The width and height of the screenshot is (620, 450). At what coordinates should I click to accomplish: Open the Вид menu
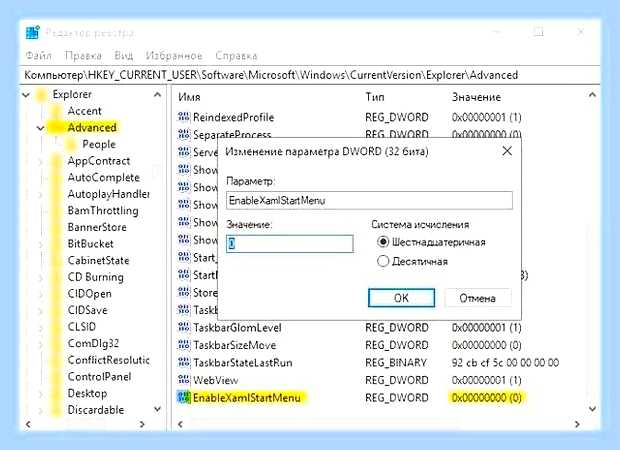(x=123, y=55)
